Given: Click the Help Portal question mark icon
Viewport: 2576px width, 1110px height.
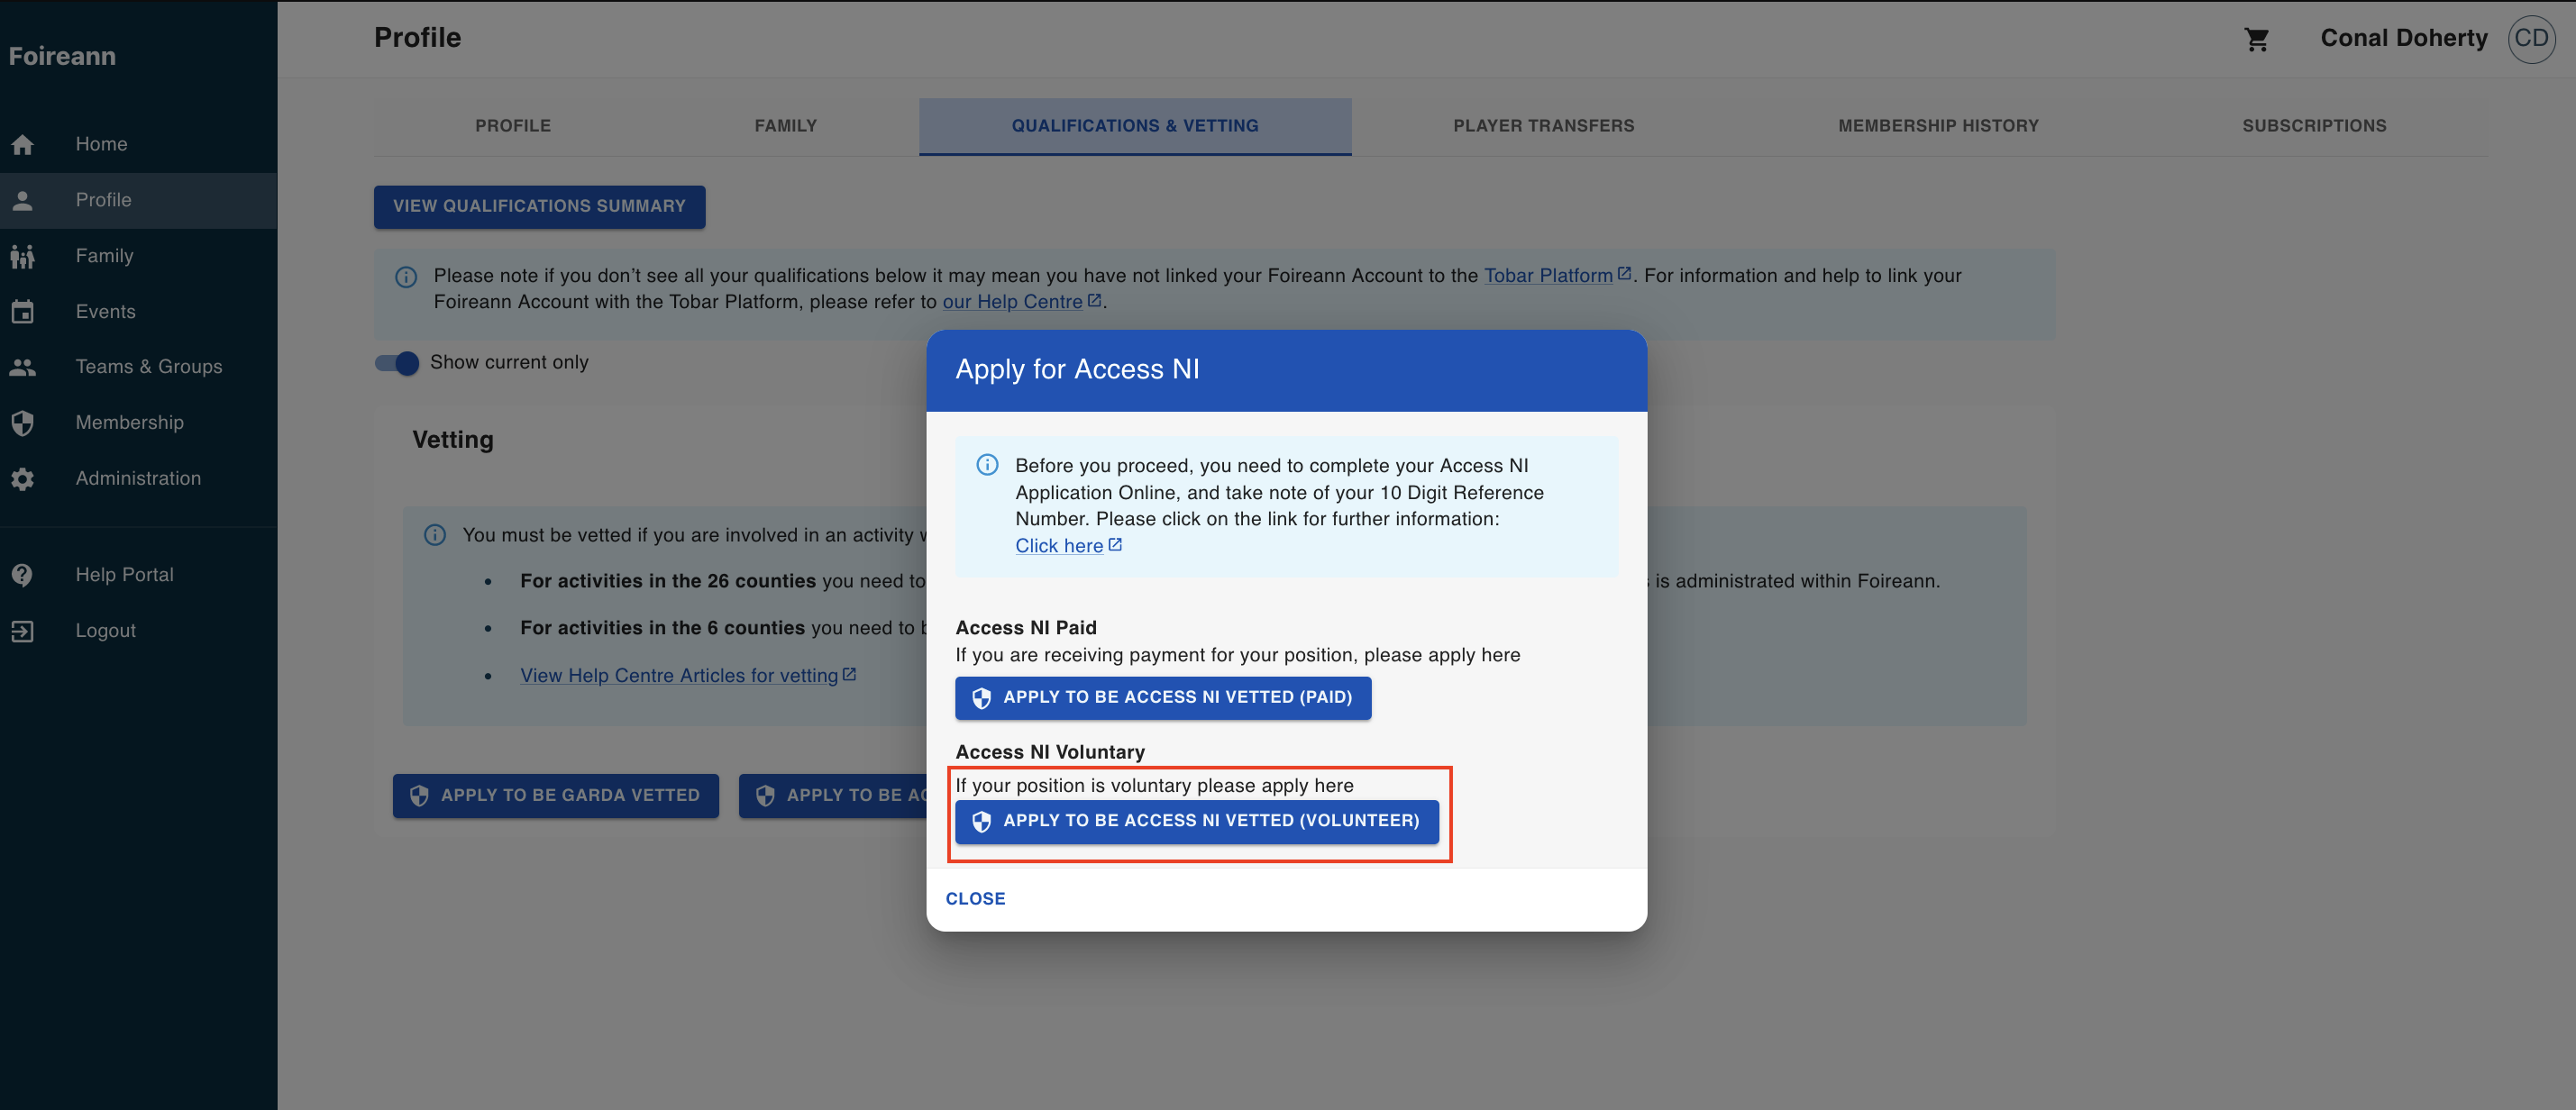Looking at the screenshot, I should 23,575.
